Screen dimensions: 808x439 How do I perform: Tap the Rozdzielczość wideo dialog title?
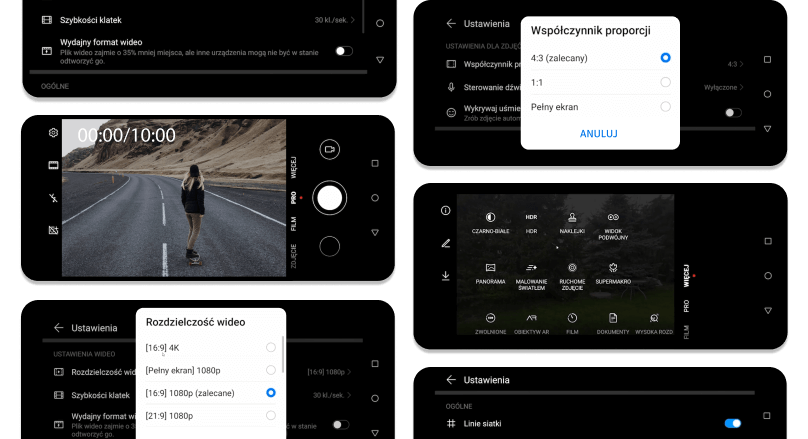(x=195, y=322)
